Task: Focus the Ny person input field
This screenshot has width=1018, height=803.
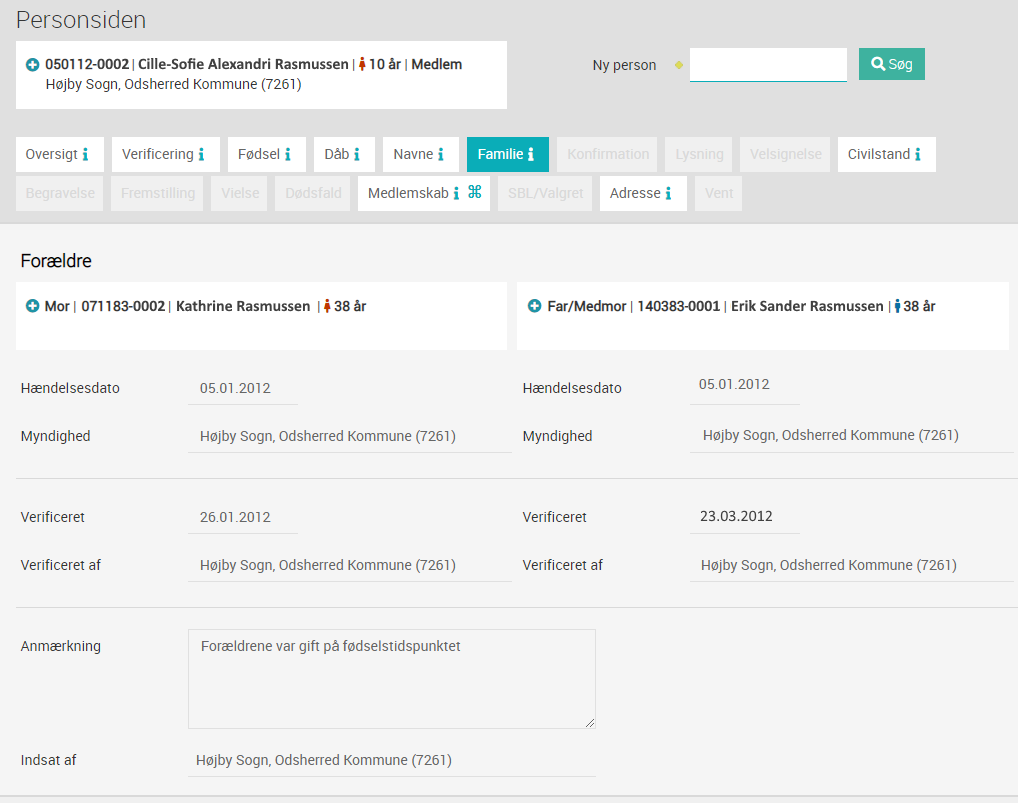Action: pos(768,65)
